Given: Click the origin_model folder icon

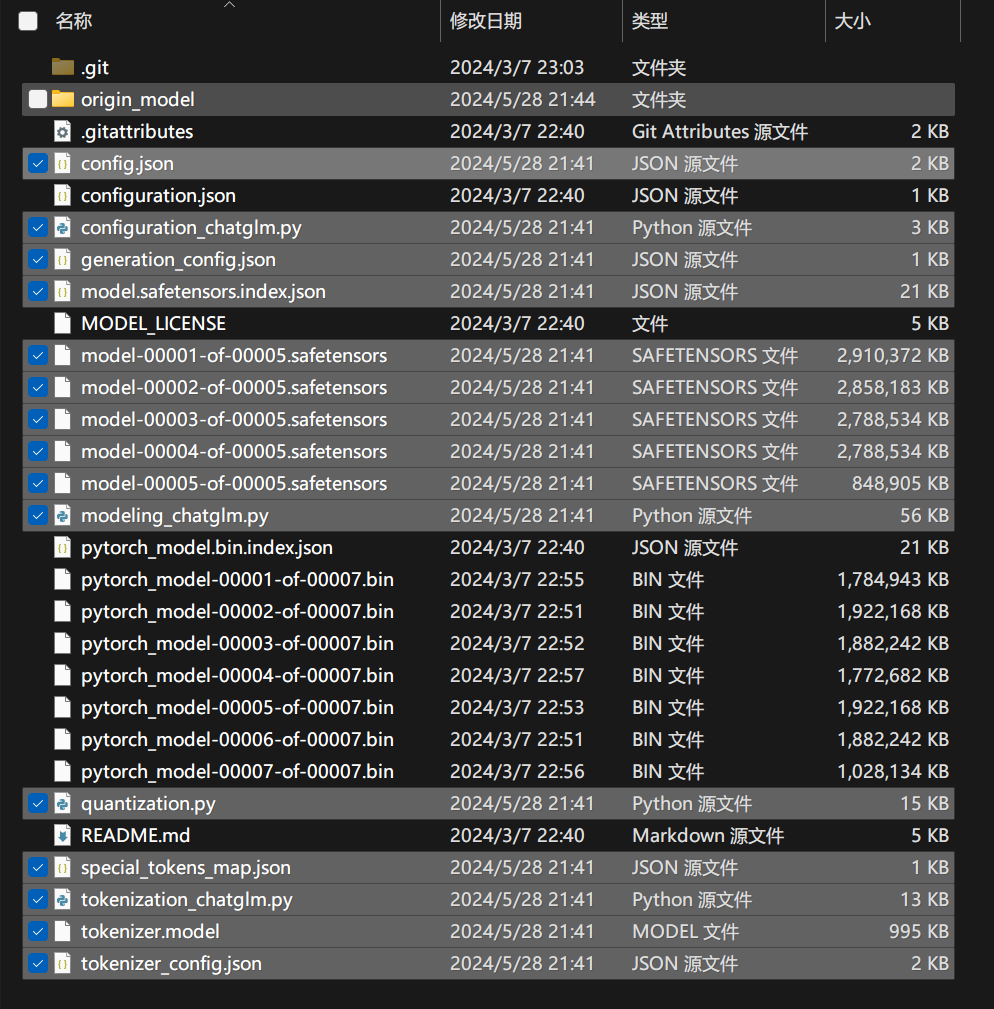Looking at the screenshot, I should [x=62, y=99].
